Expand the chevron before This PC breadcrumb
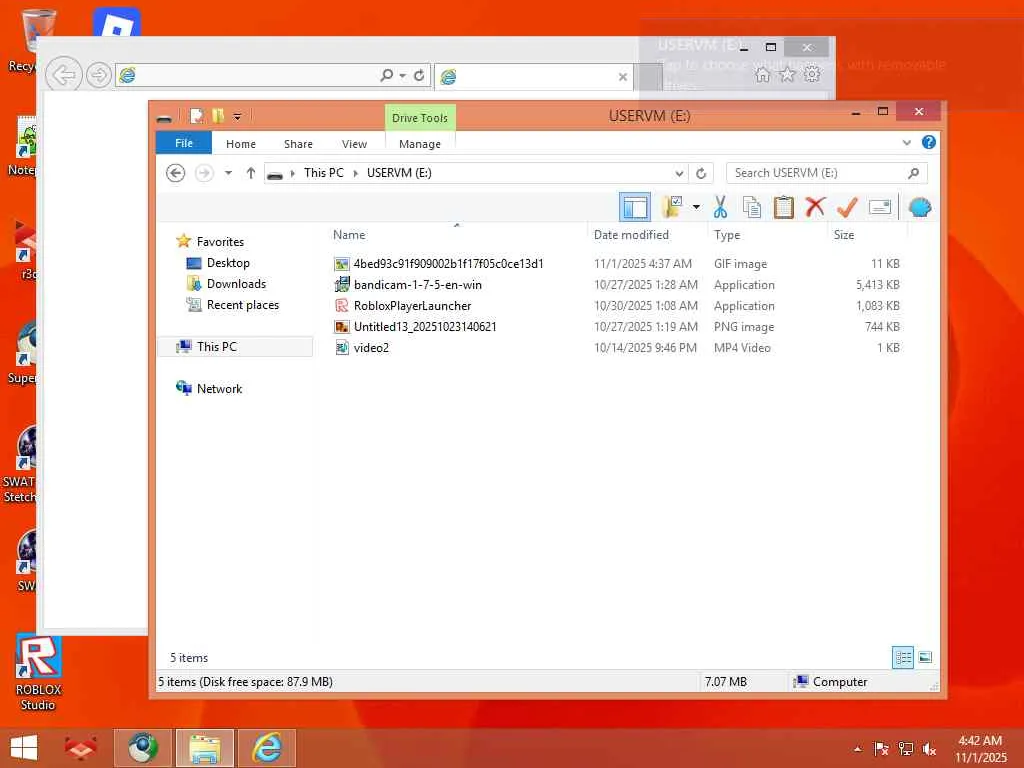 [x=292, y=173]
